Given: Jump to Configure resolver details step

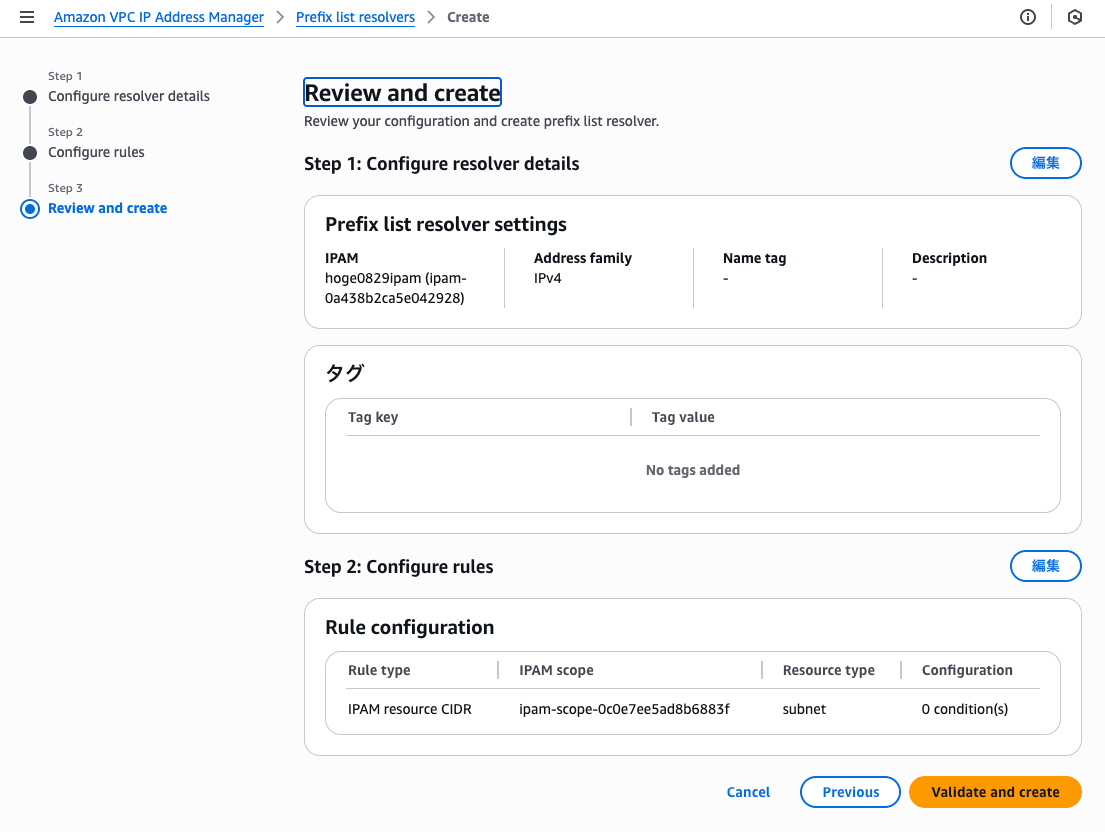Looking at the screenshot, I should (129, 97).
